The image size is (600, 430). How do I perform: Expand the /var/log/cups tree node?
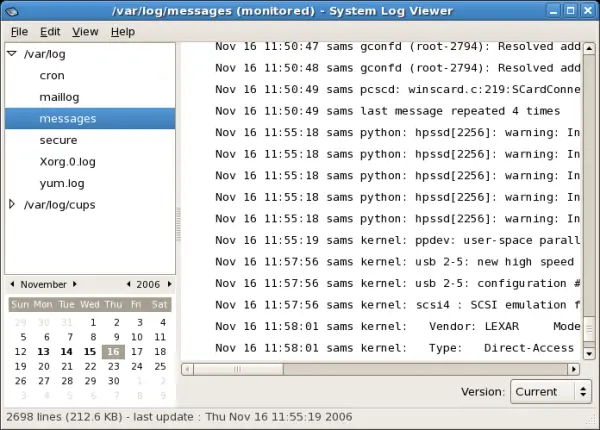click(x=12, y=205)
